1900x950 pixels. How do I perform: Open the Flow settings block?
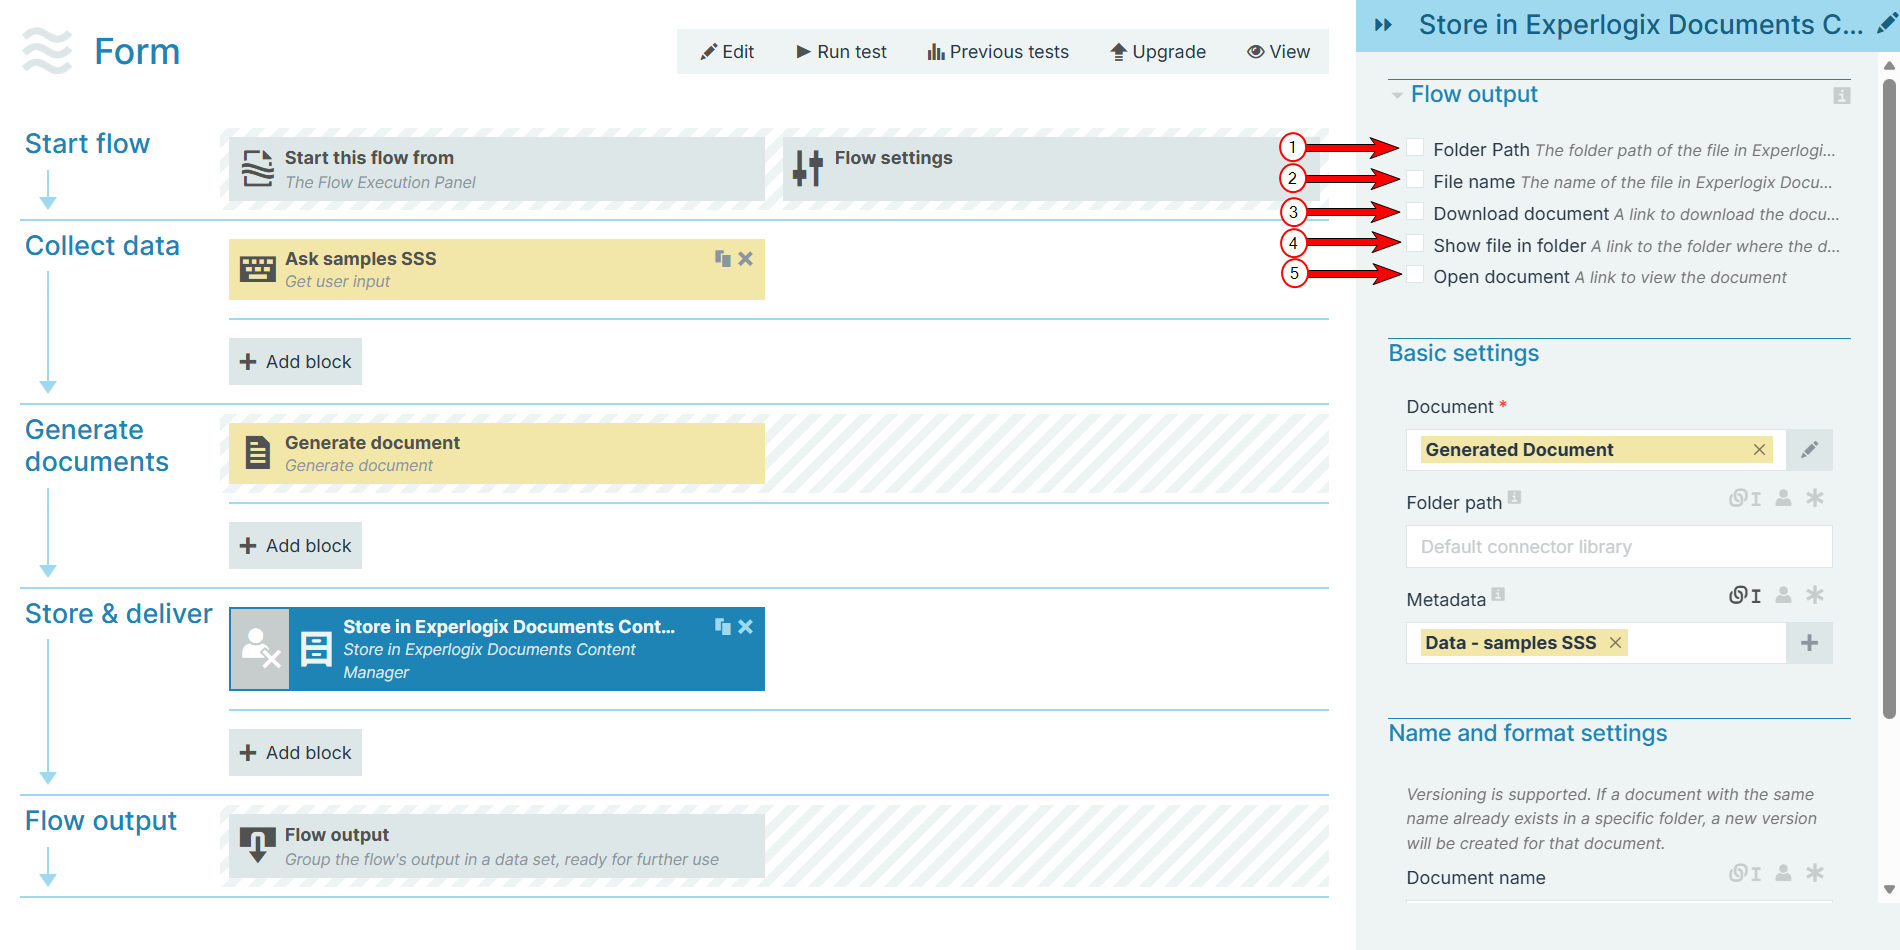1053,169
